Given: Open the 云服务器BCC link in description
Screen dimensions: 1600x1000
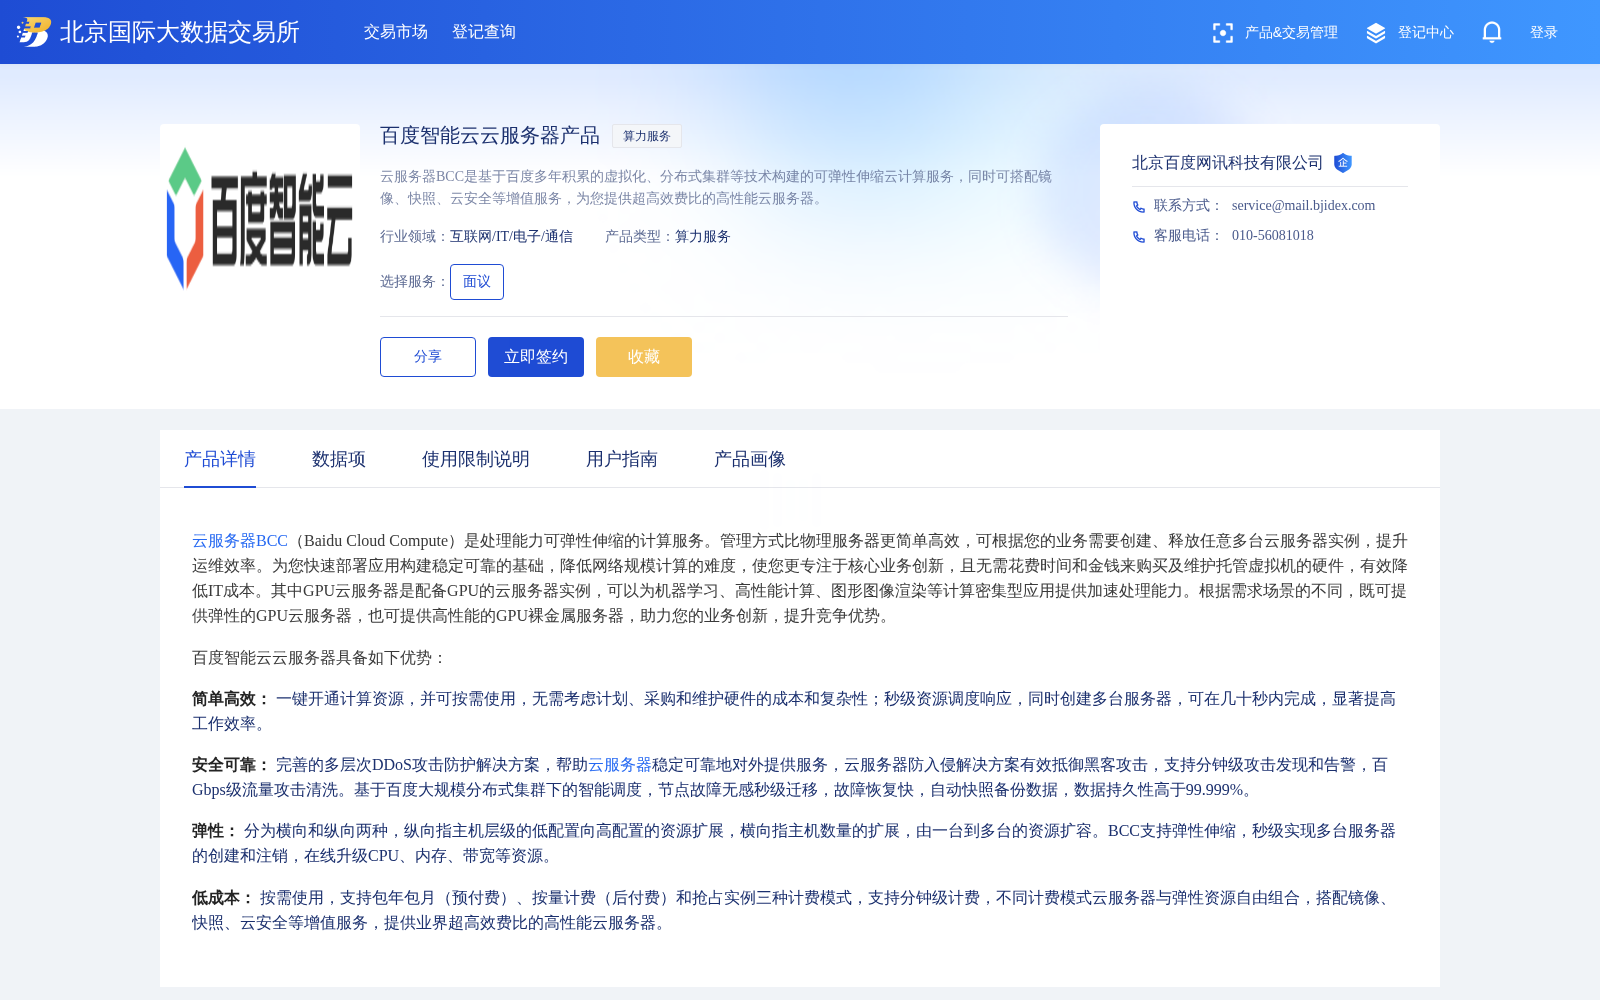Looking at the screenshot, I should pyautogui.click(x=240, y=541).
